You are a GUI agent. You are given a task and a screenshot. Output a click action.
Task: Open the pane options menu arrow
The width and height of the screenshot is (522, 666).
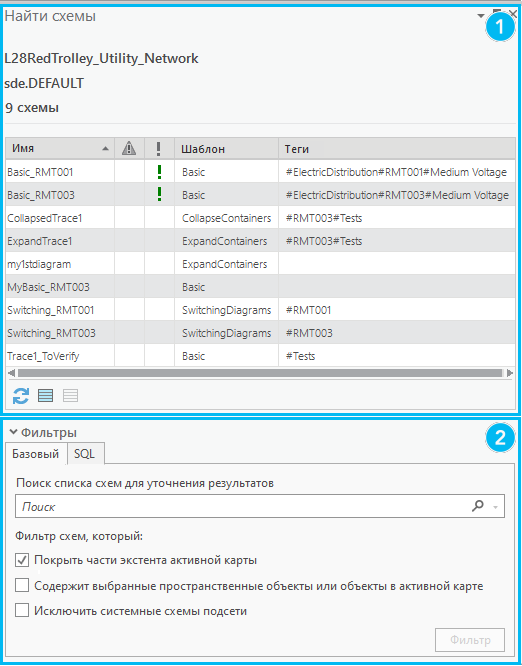[481, 16]
